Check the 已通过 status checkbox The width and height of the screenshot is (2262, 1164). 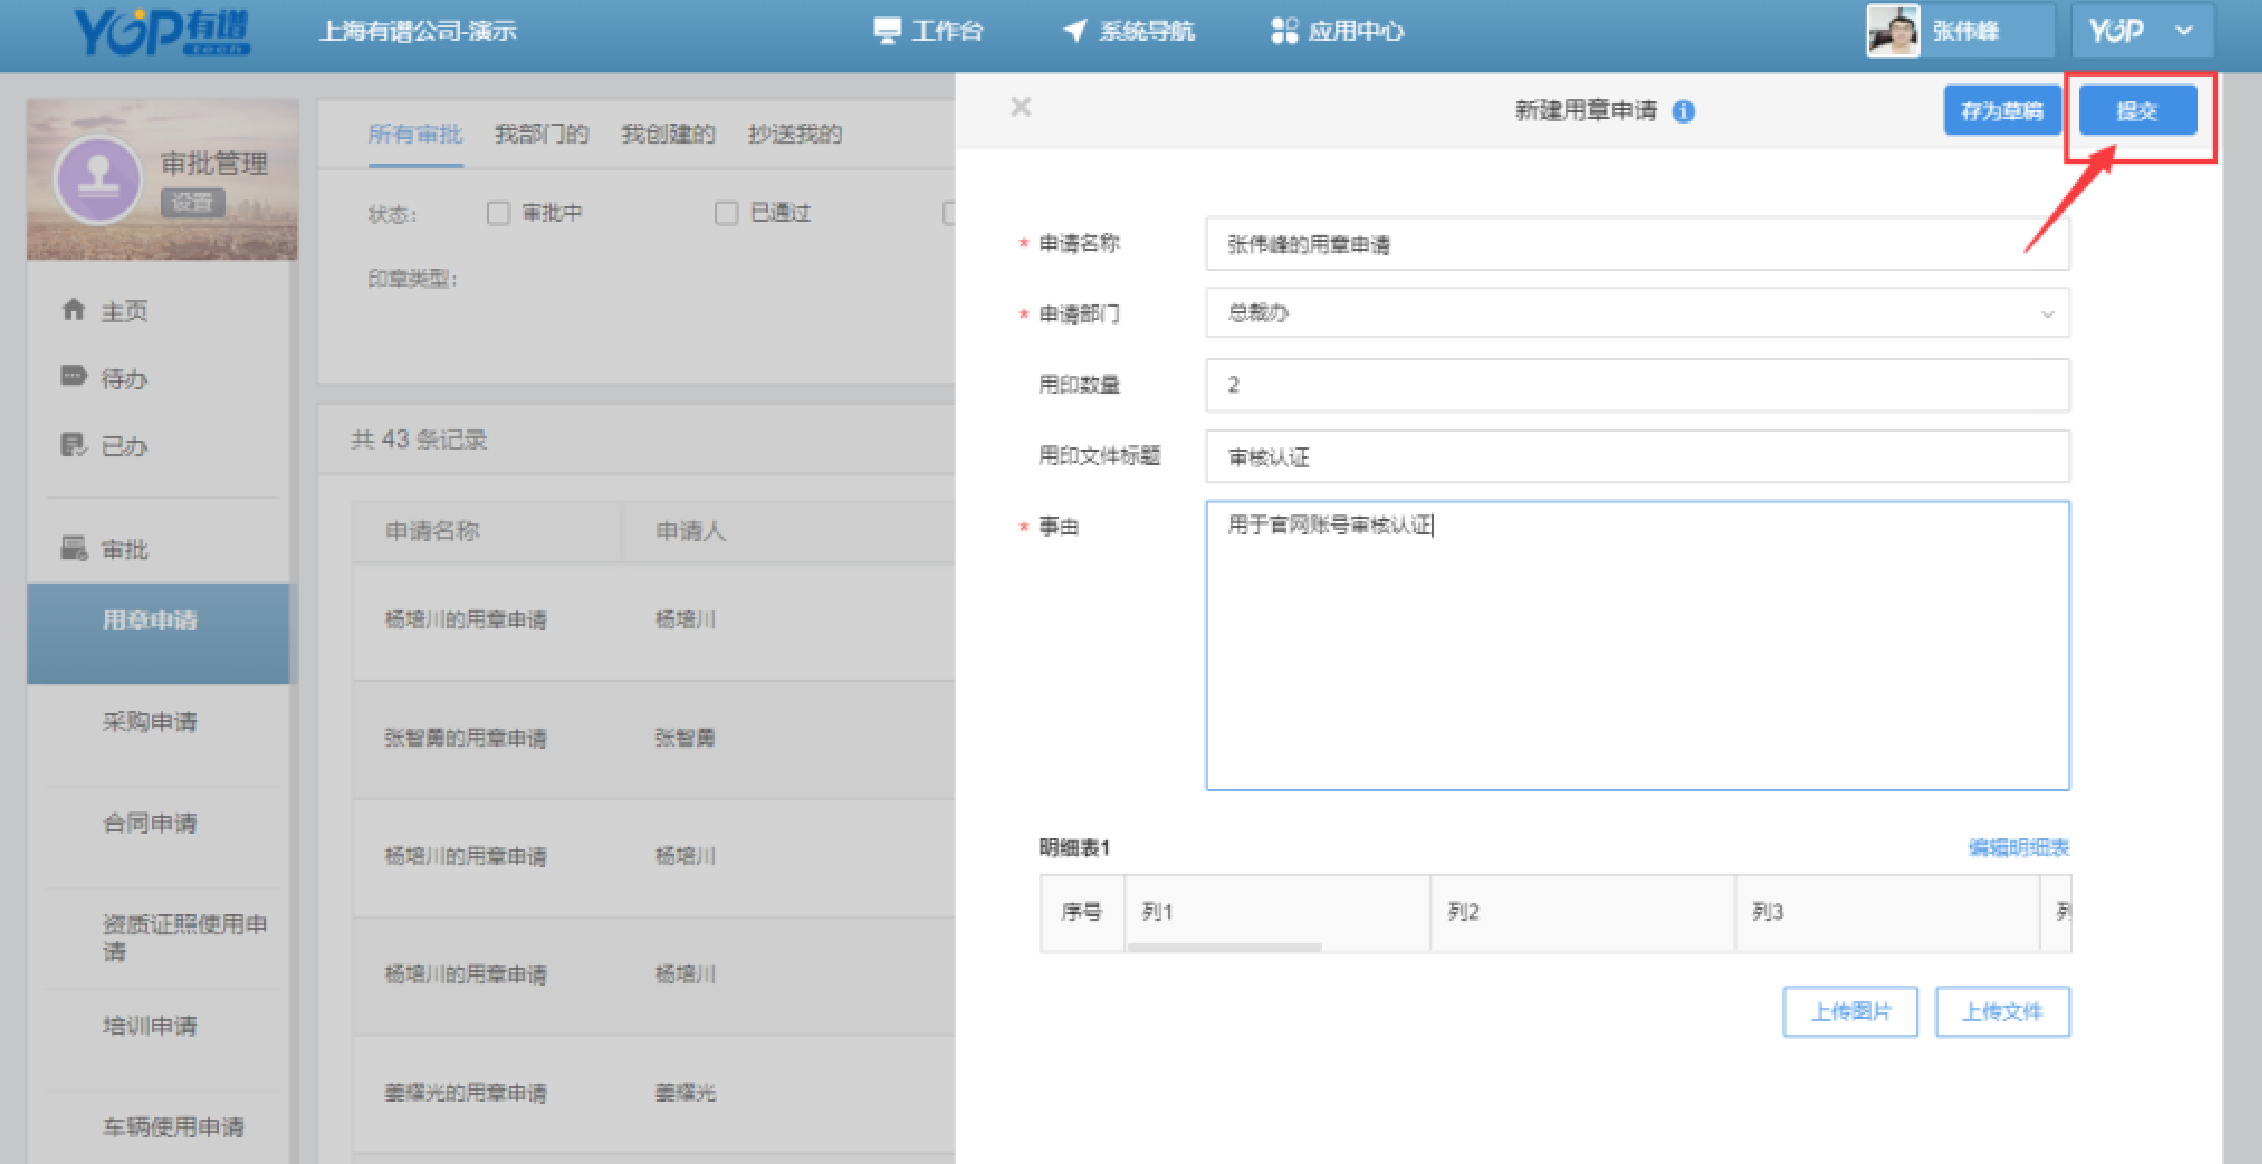tap(727, 213)
